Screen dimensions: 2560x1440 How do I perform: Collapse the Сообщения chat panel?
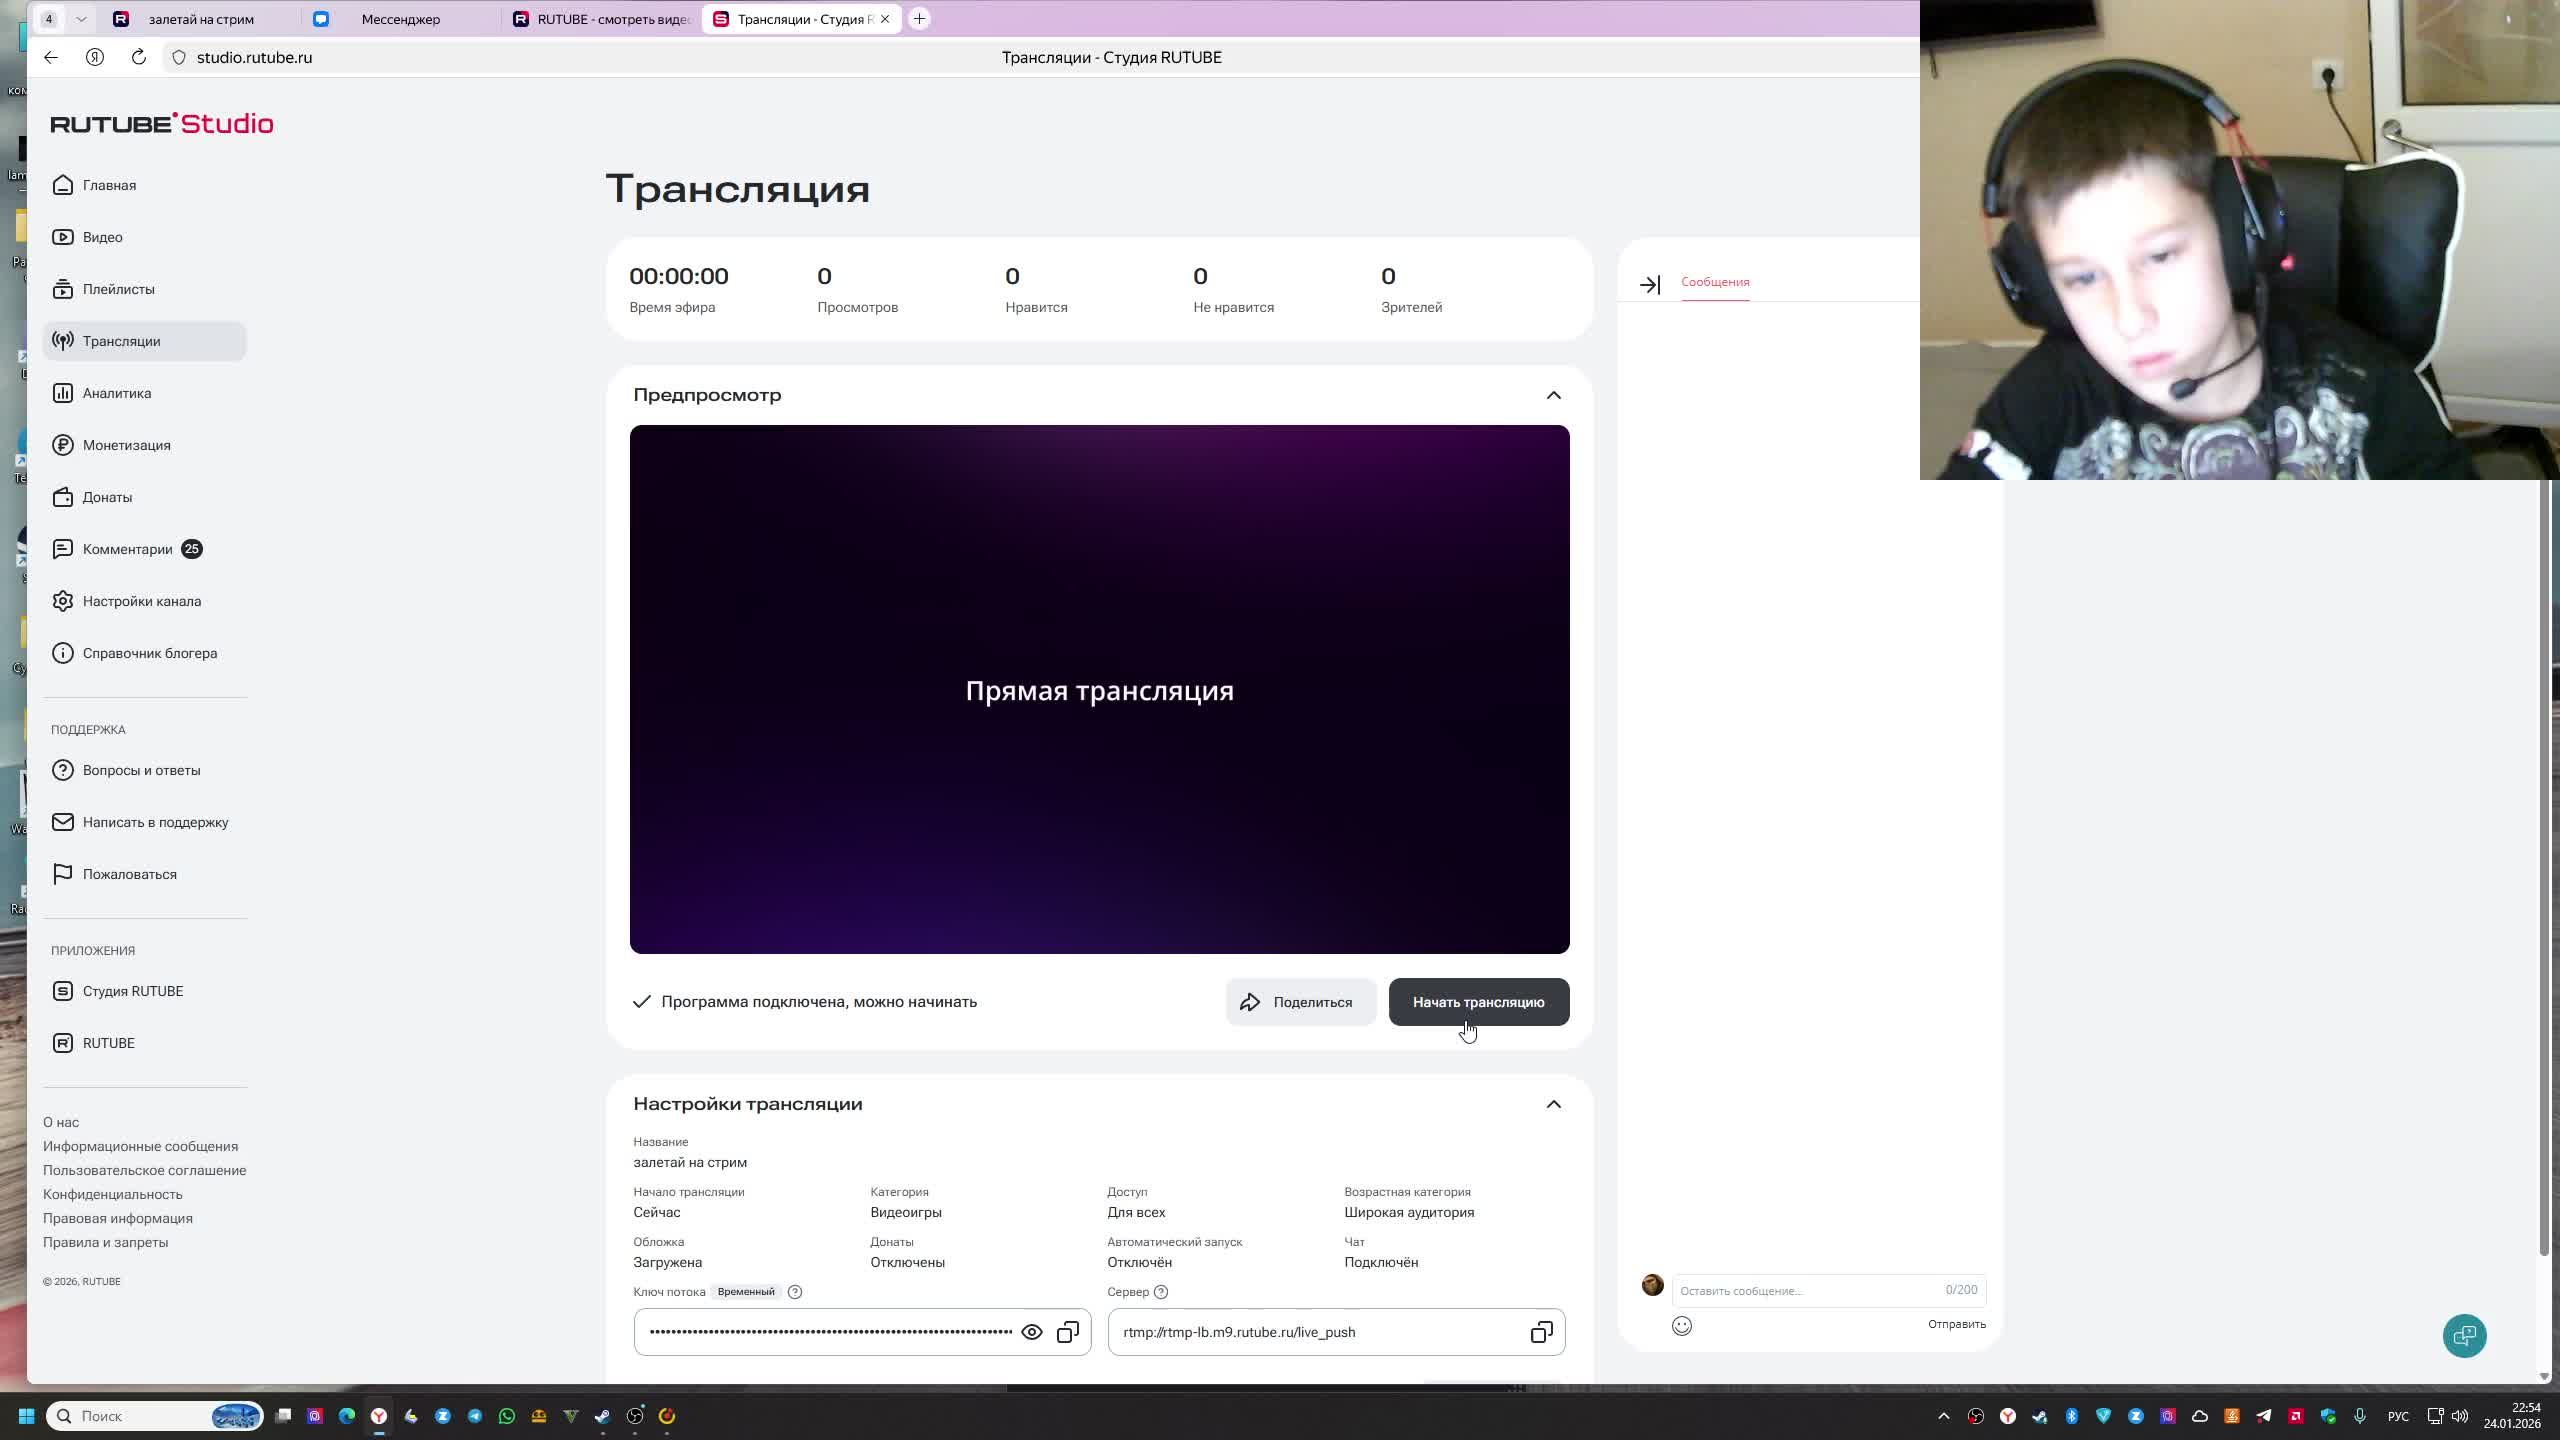point(1650,284)
